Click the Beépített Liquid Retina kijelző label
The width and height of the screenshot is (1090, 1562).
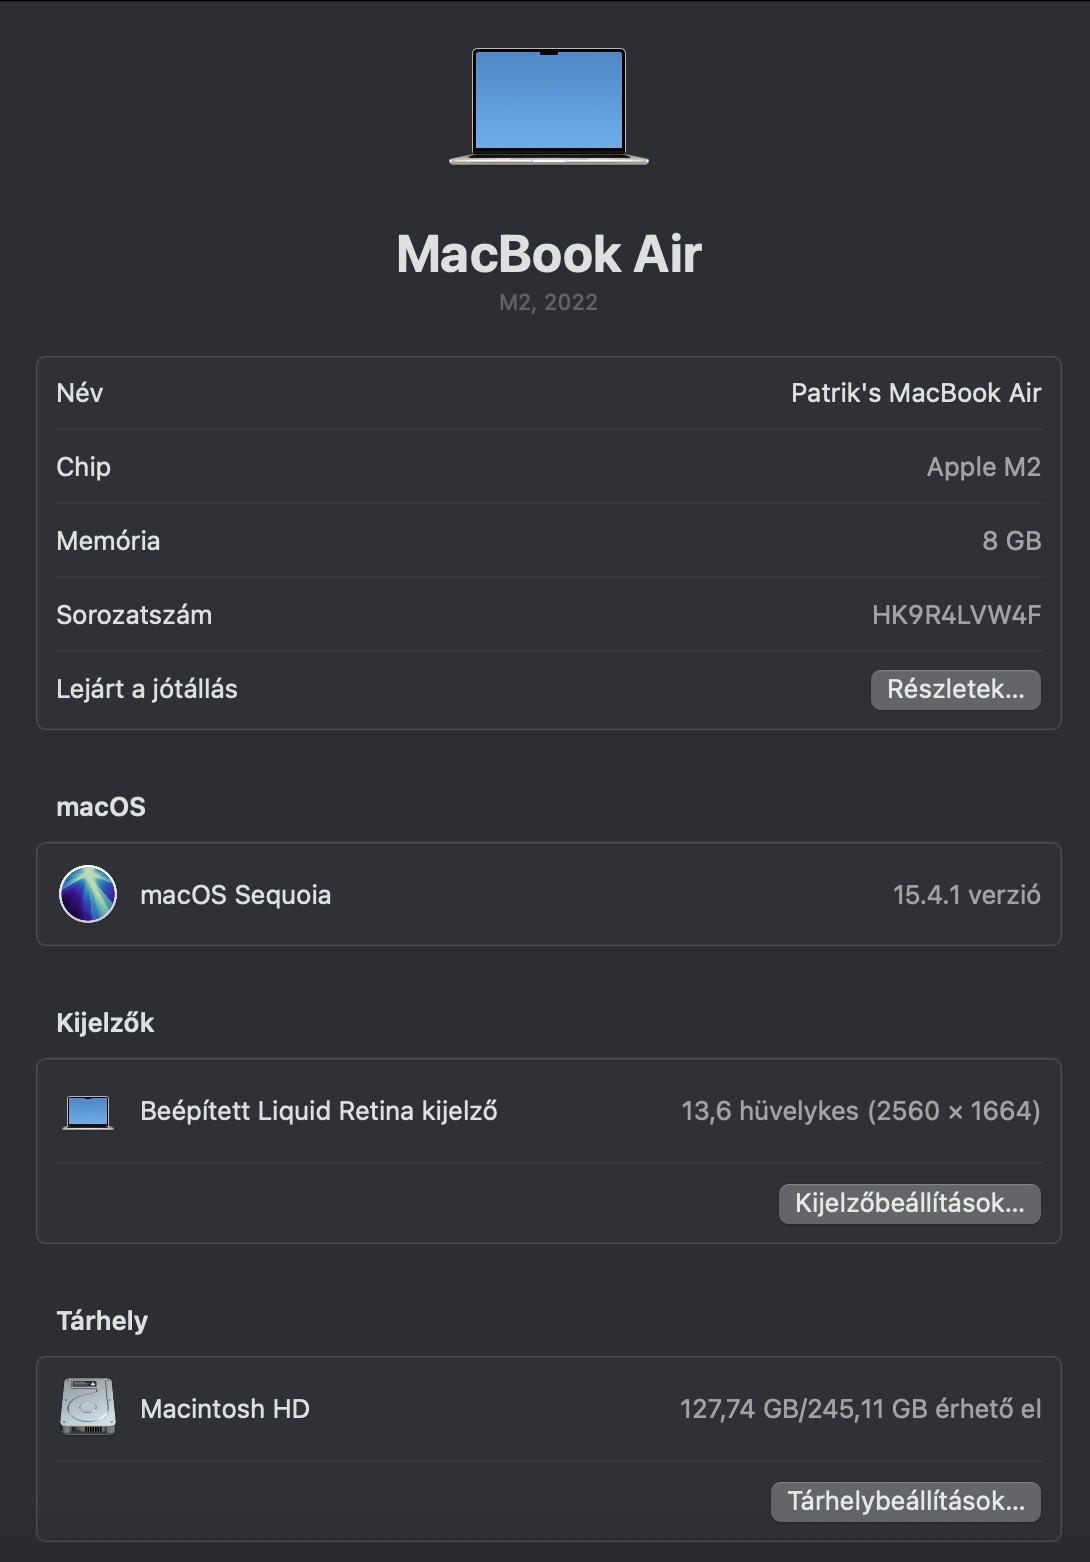(x=318, y=1111)
